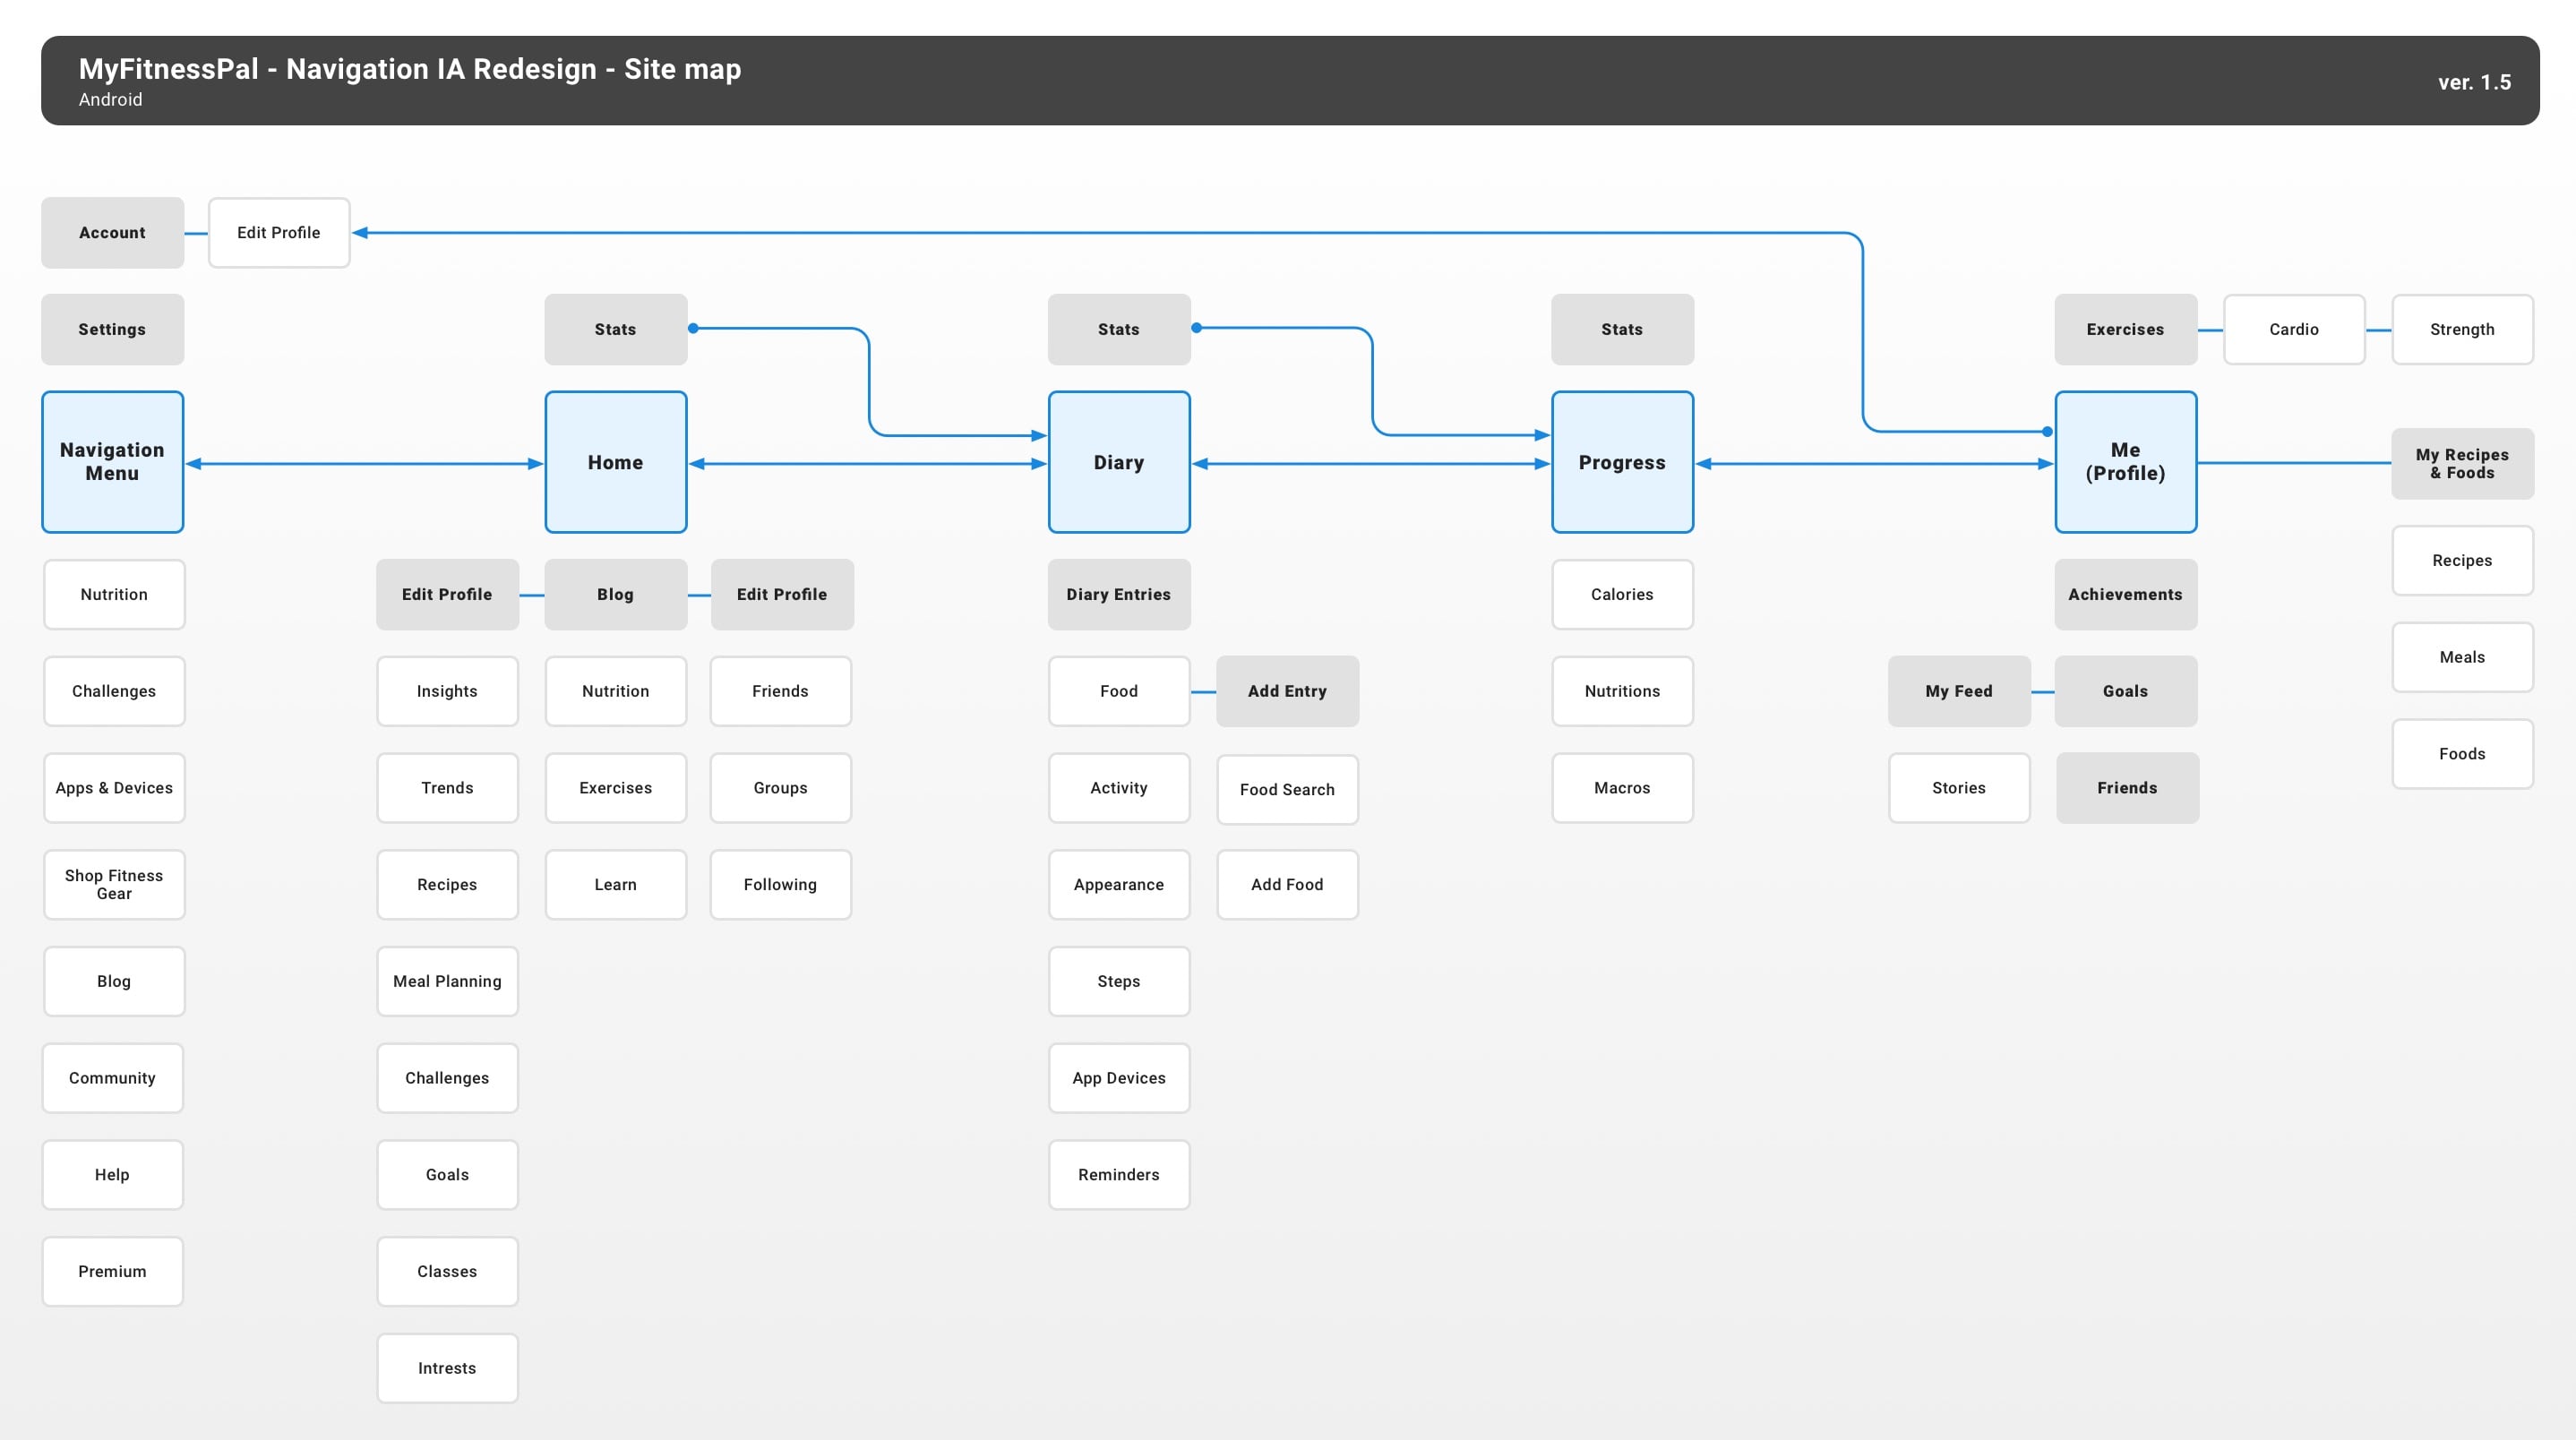The width and height of the screenshot is (2576, 1440).
Task: Click the Shop Fitness Gear box
Action: coord(114,885)
